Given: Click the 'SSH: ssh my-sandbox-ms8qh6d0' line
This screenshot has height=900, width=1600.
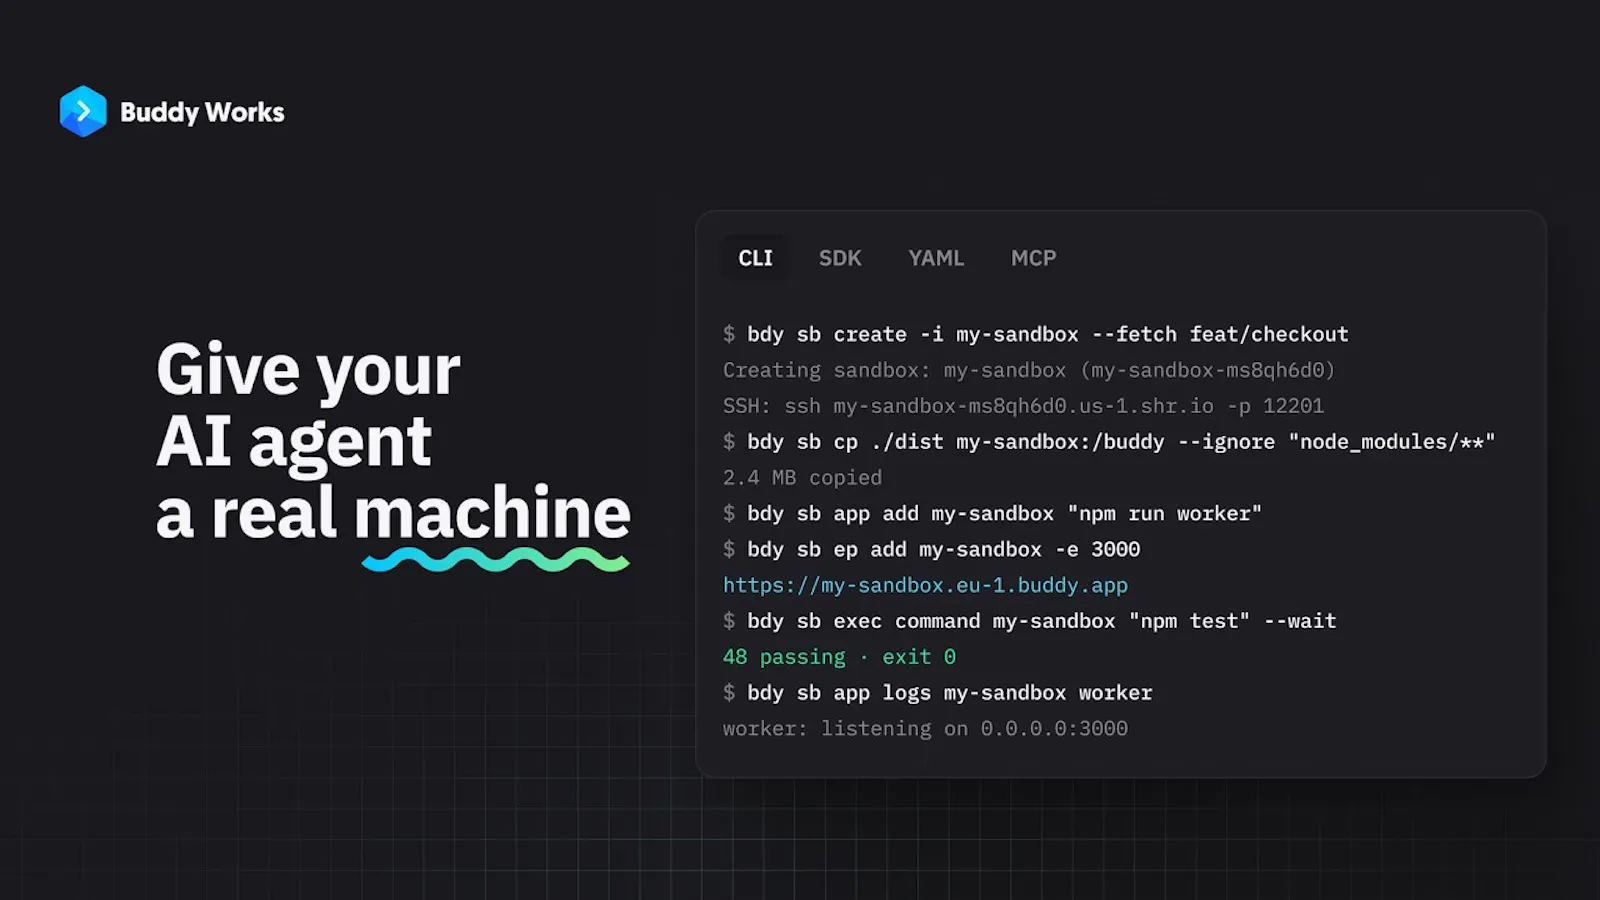Looking at the screenshot, I should 1023,406.
